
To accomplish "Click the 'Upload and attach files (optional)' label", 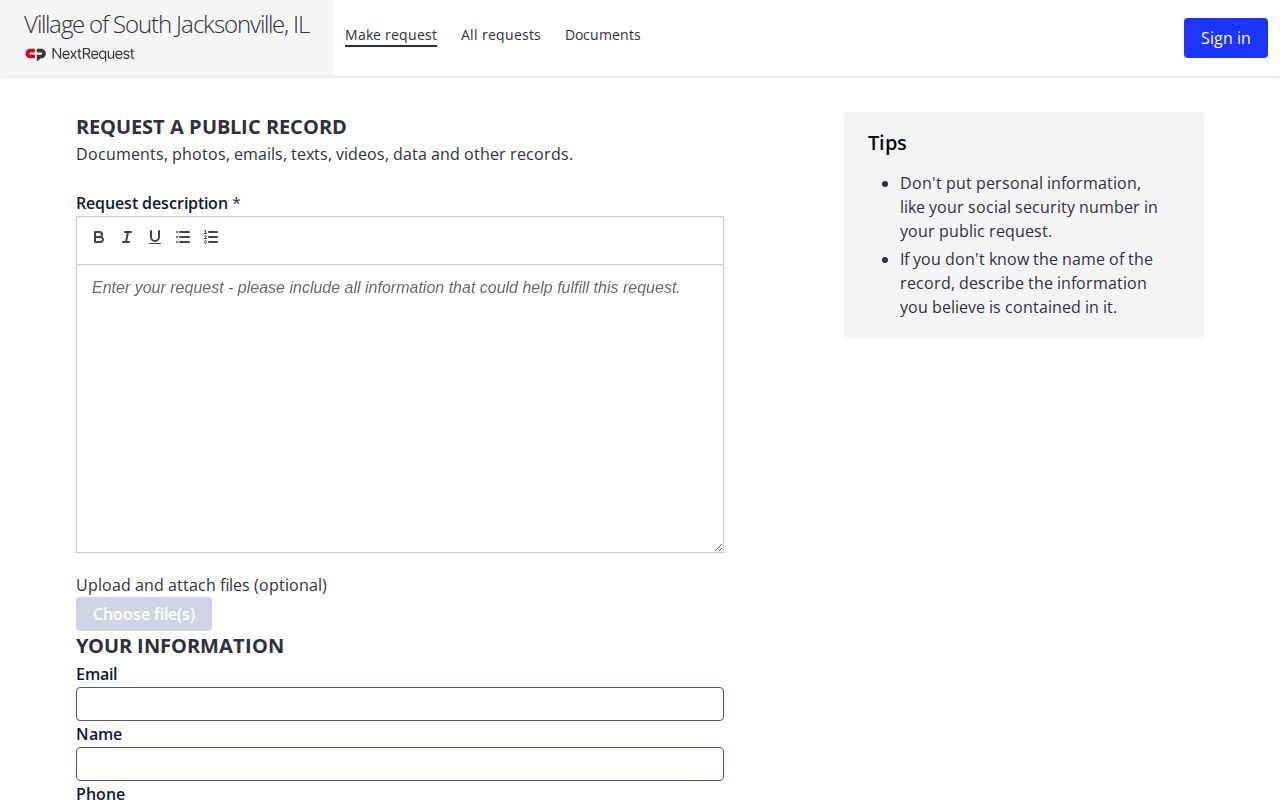I will pos(202,585).
